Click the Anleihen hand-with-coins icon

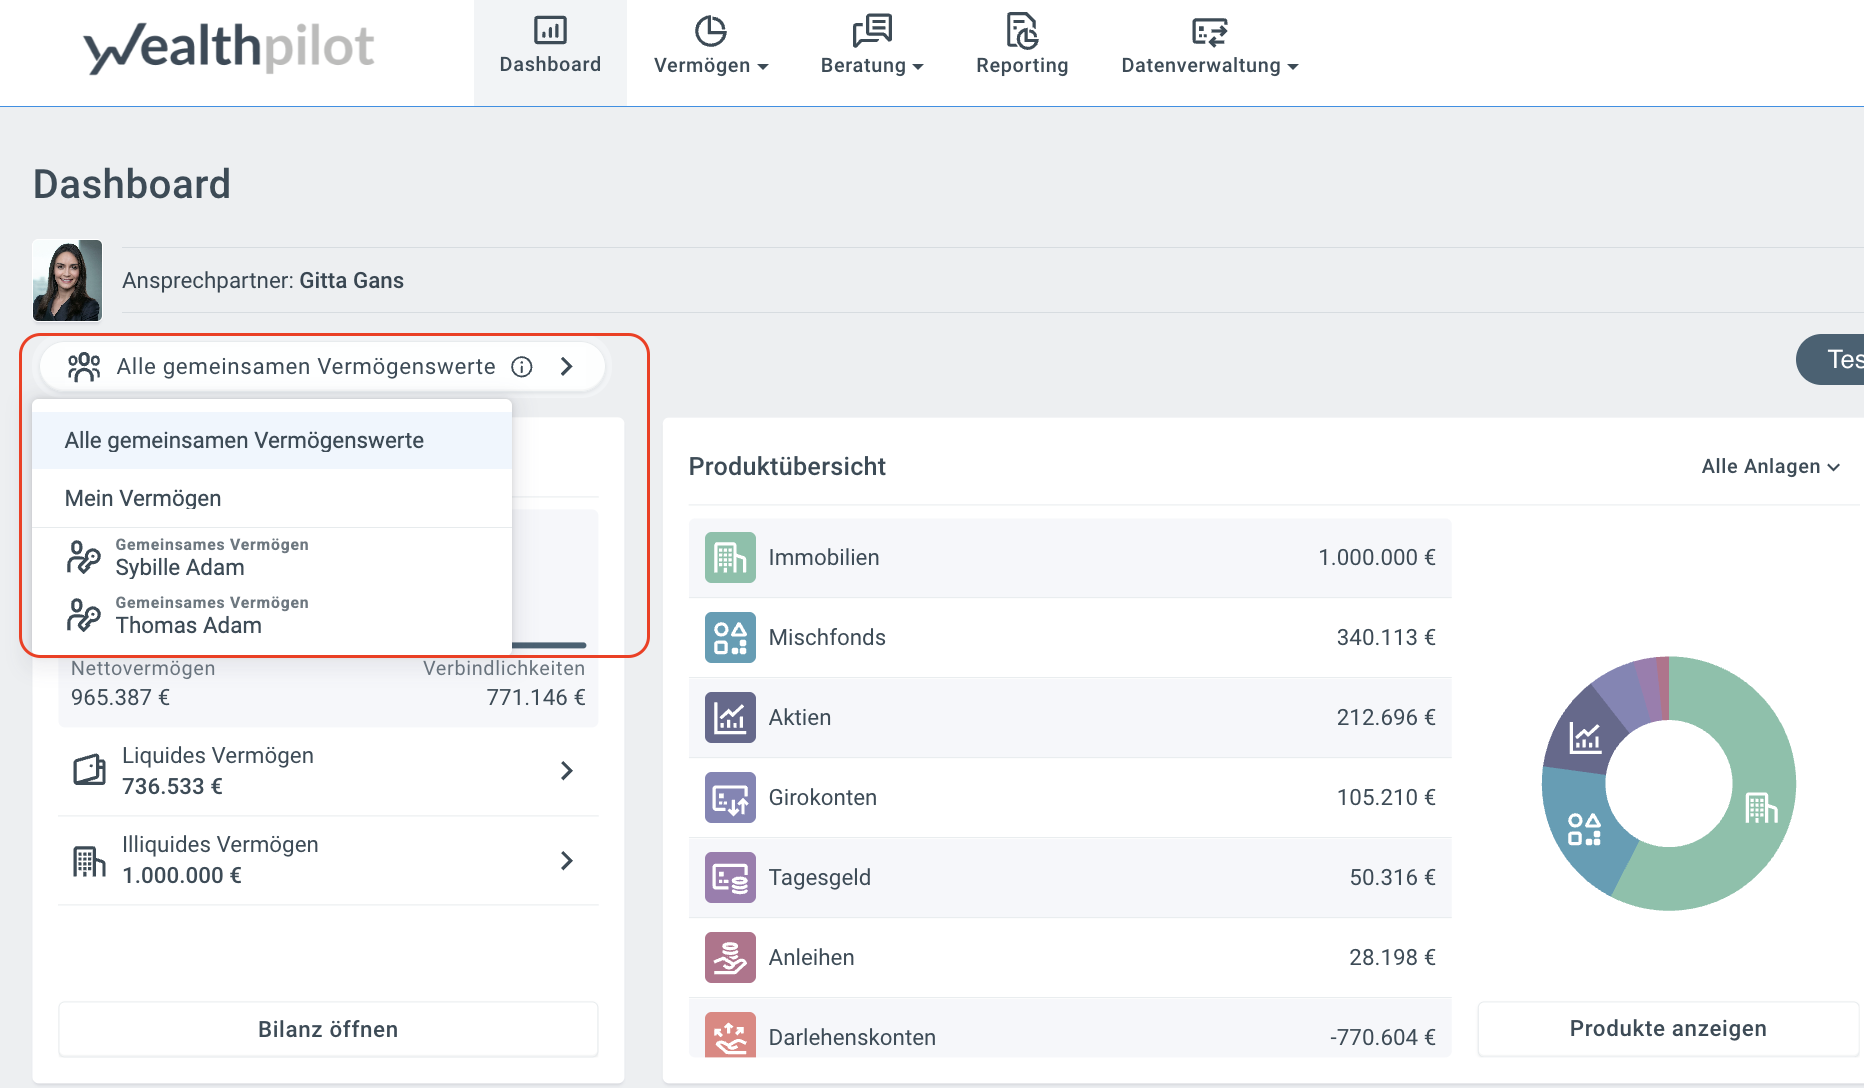point(730,958)
